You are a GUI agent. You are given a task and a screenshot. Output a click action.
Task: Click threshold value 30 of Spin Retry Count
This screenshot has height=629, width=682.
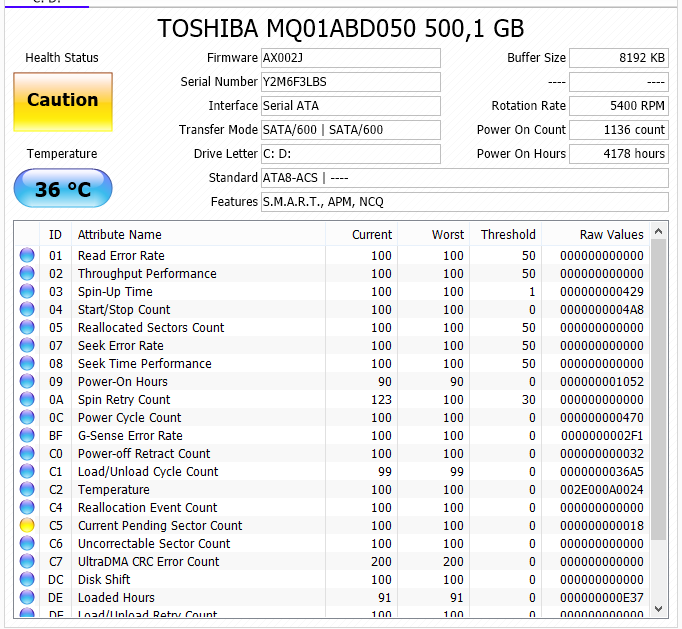pos(528,399)
